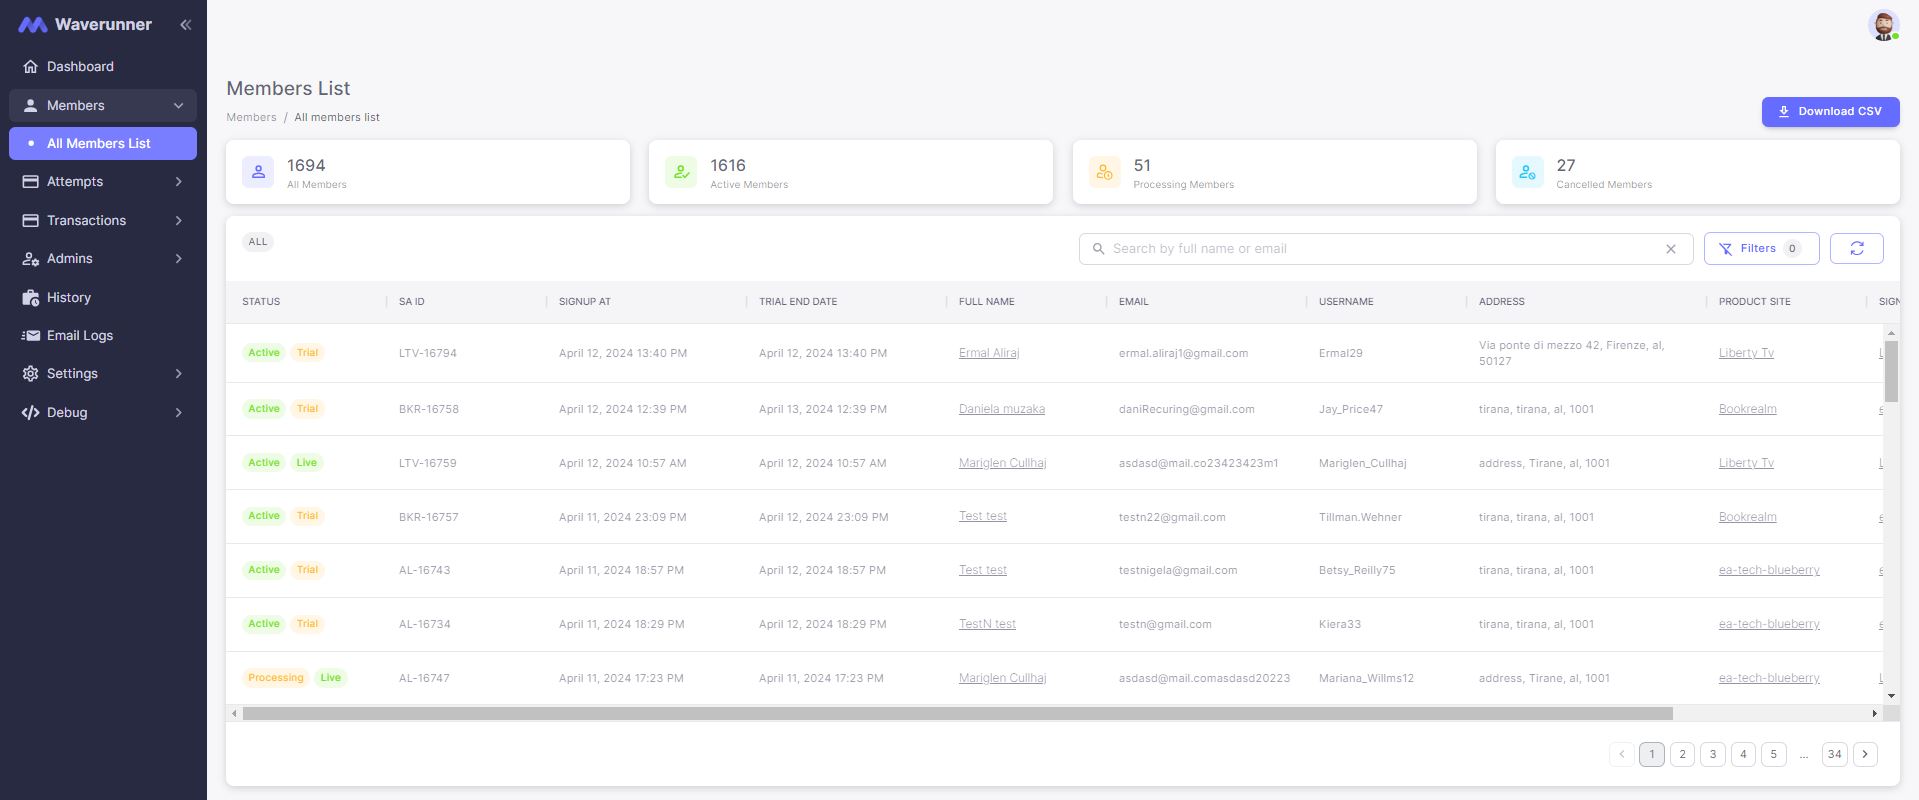1919x800 pixels.
Task: Open the user avatar profile menu
Action: point(1883,26)
